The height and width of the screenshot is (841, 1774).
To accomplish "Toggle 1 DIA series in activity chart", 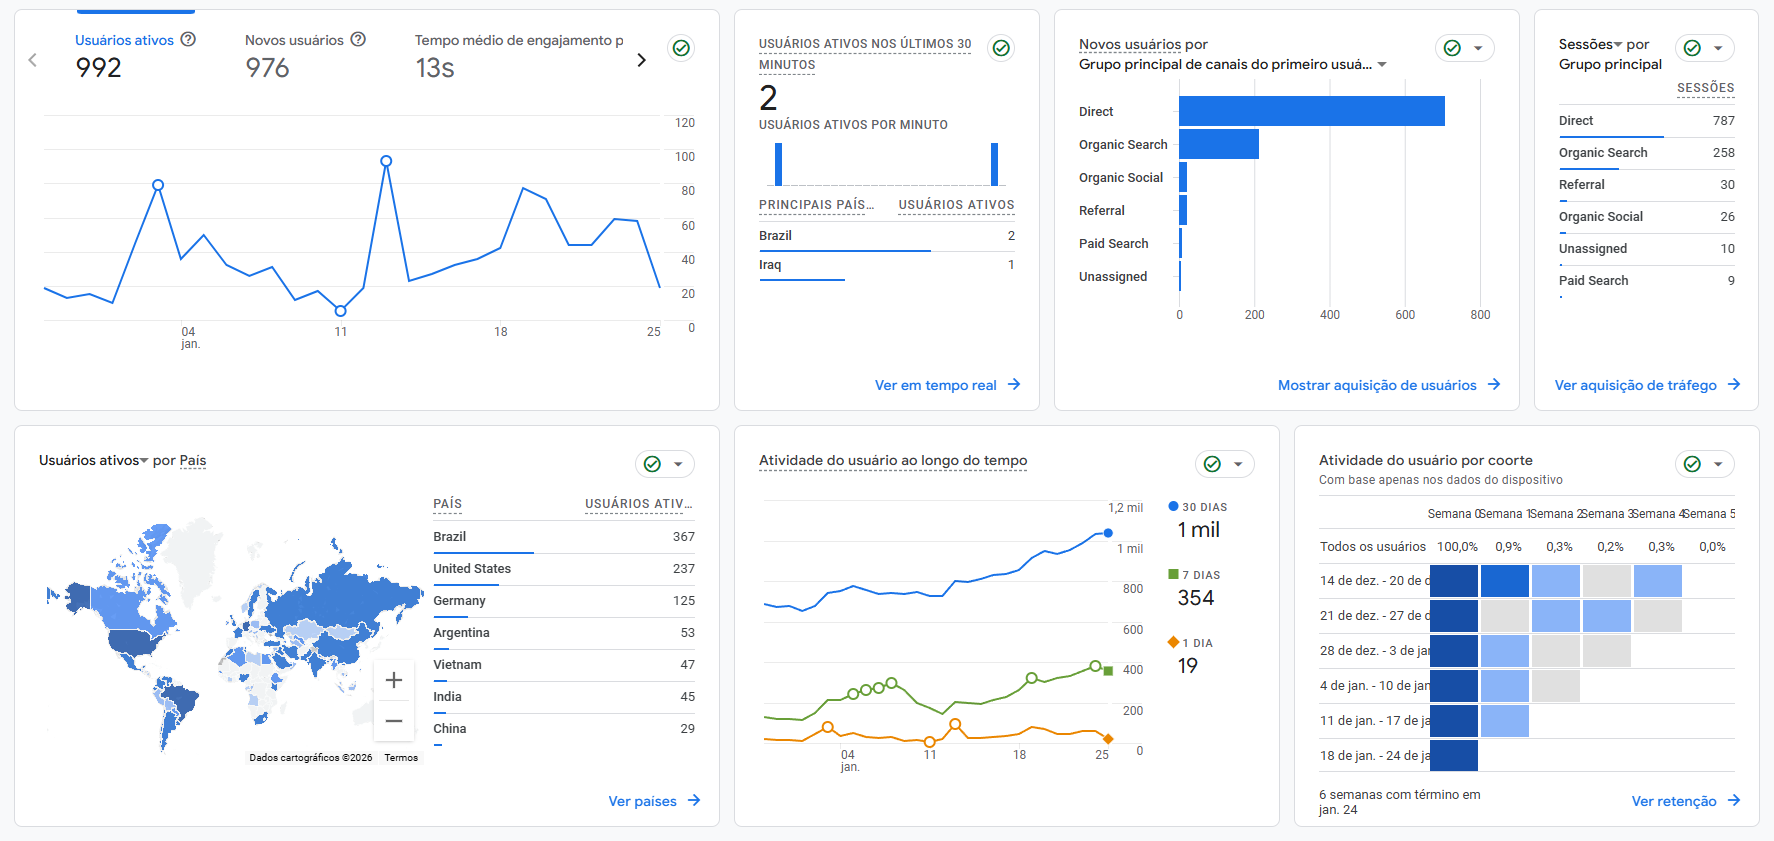I will click(1196, 643).
